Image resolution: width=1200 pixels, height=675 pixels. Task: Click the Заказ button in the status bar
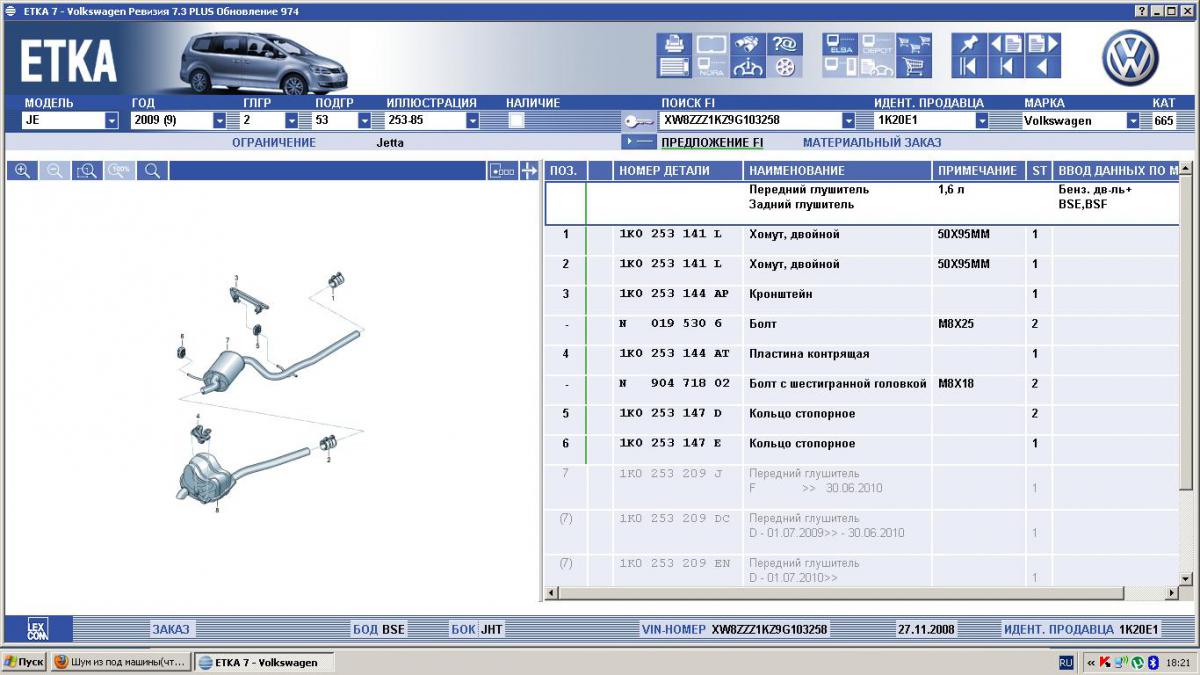170,629
